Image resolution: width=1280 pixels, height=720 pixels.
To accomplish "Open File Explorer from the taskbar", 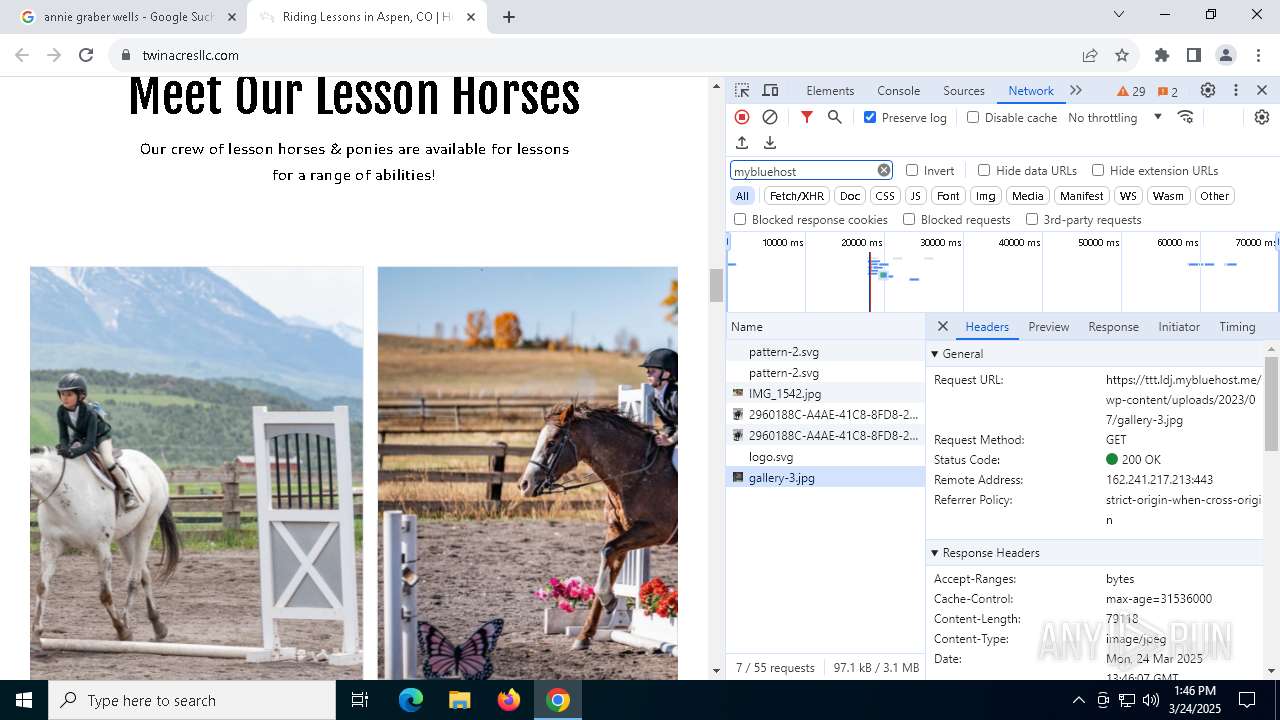I will click(x=460, y=700).
